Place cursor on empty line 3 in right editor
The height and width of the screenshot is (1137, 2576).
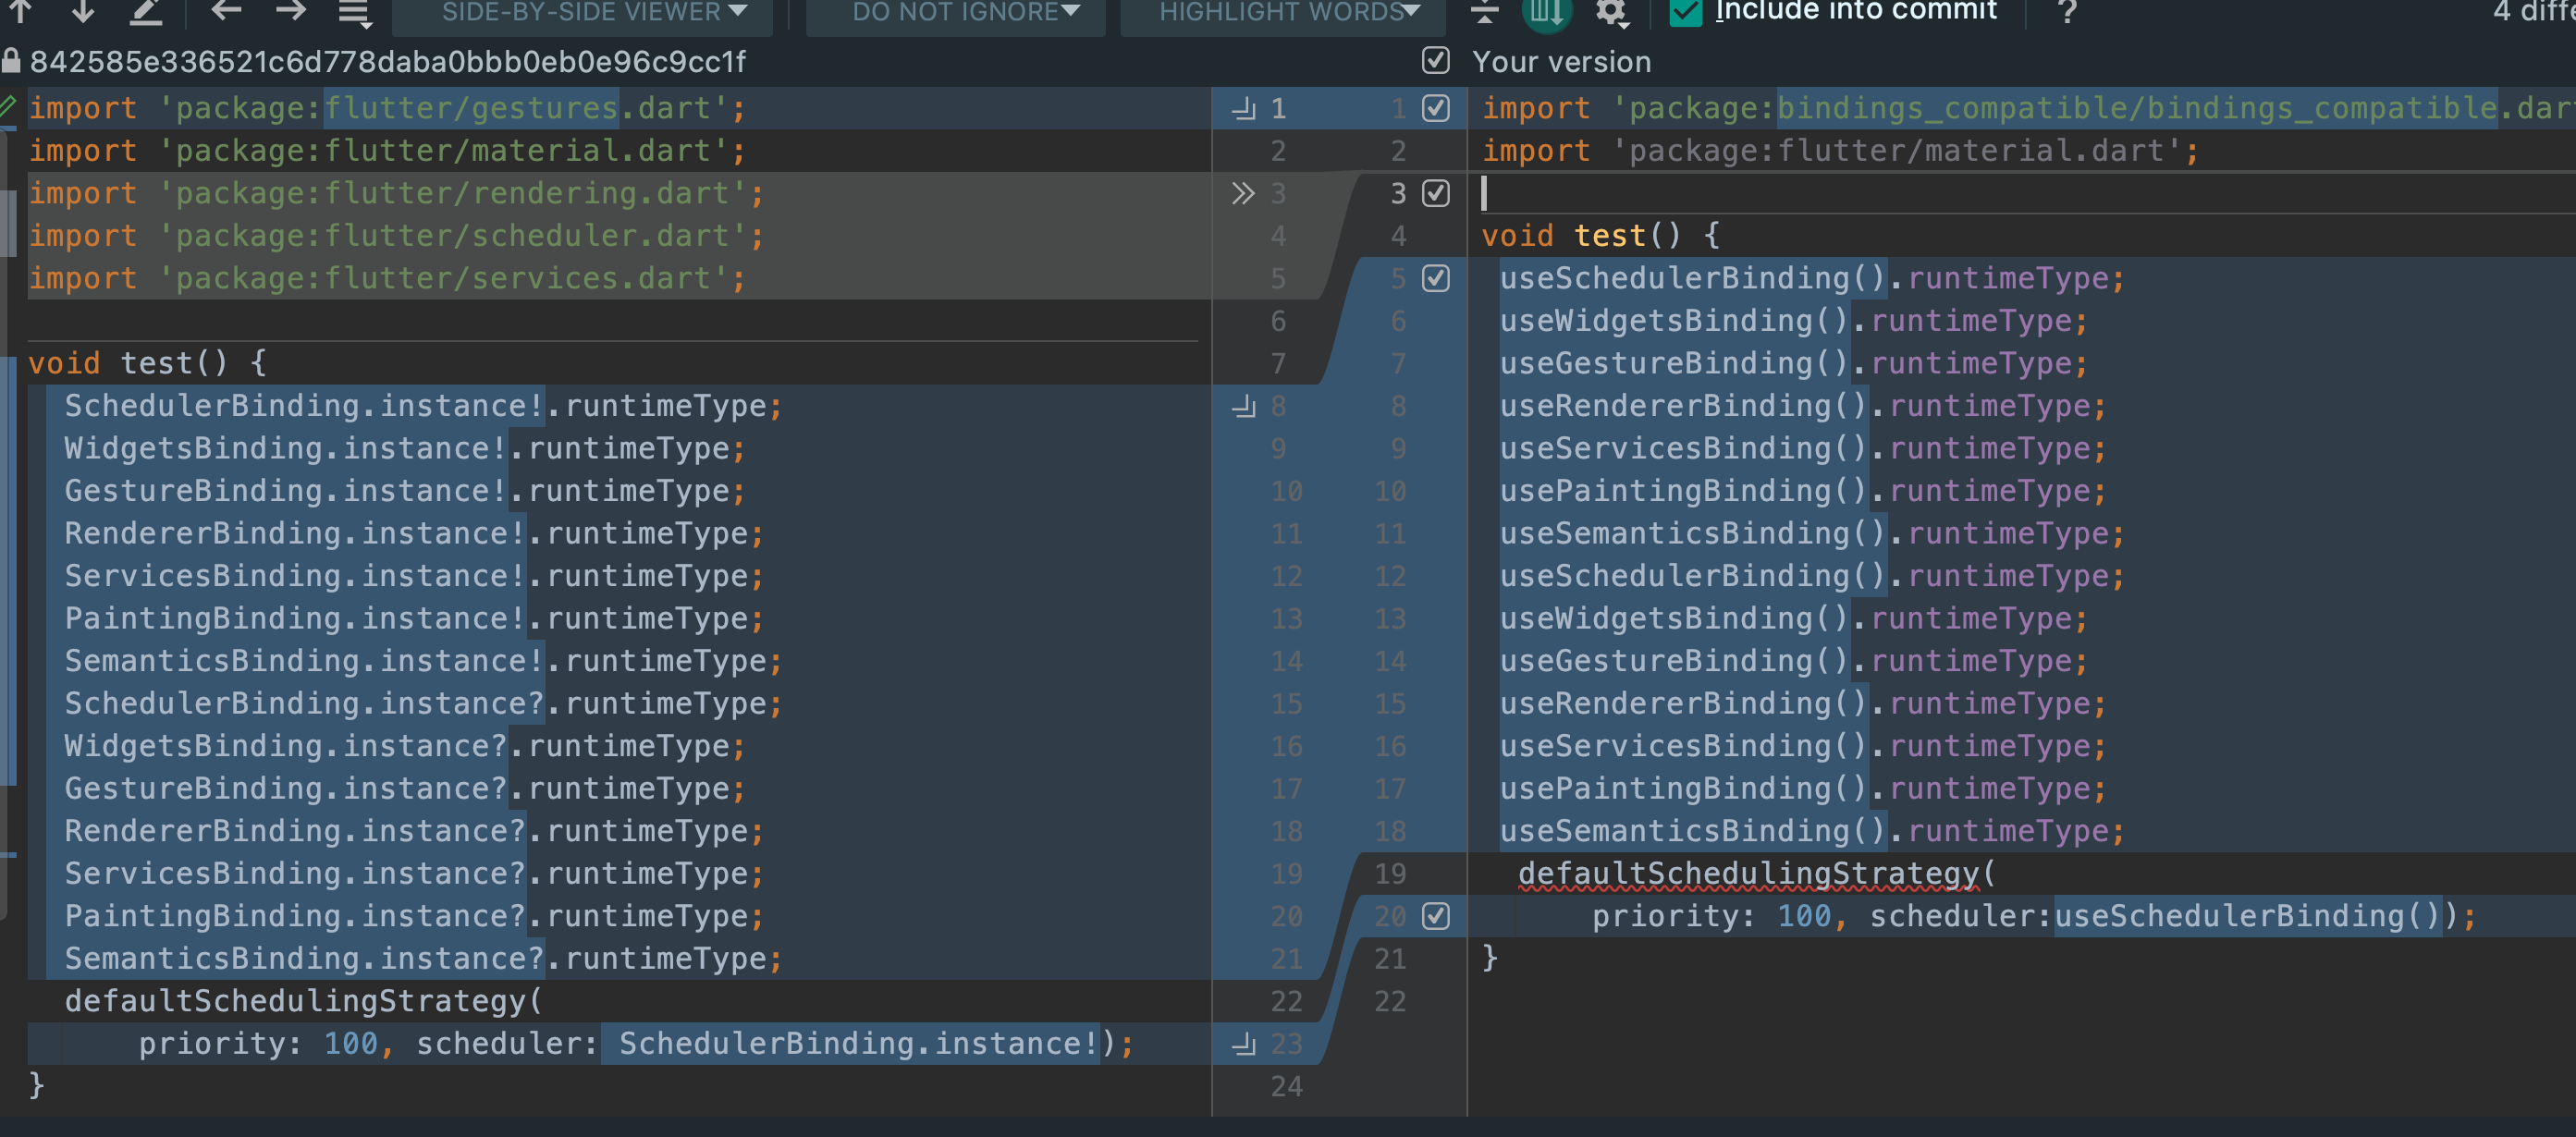[1800, 193]
